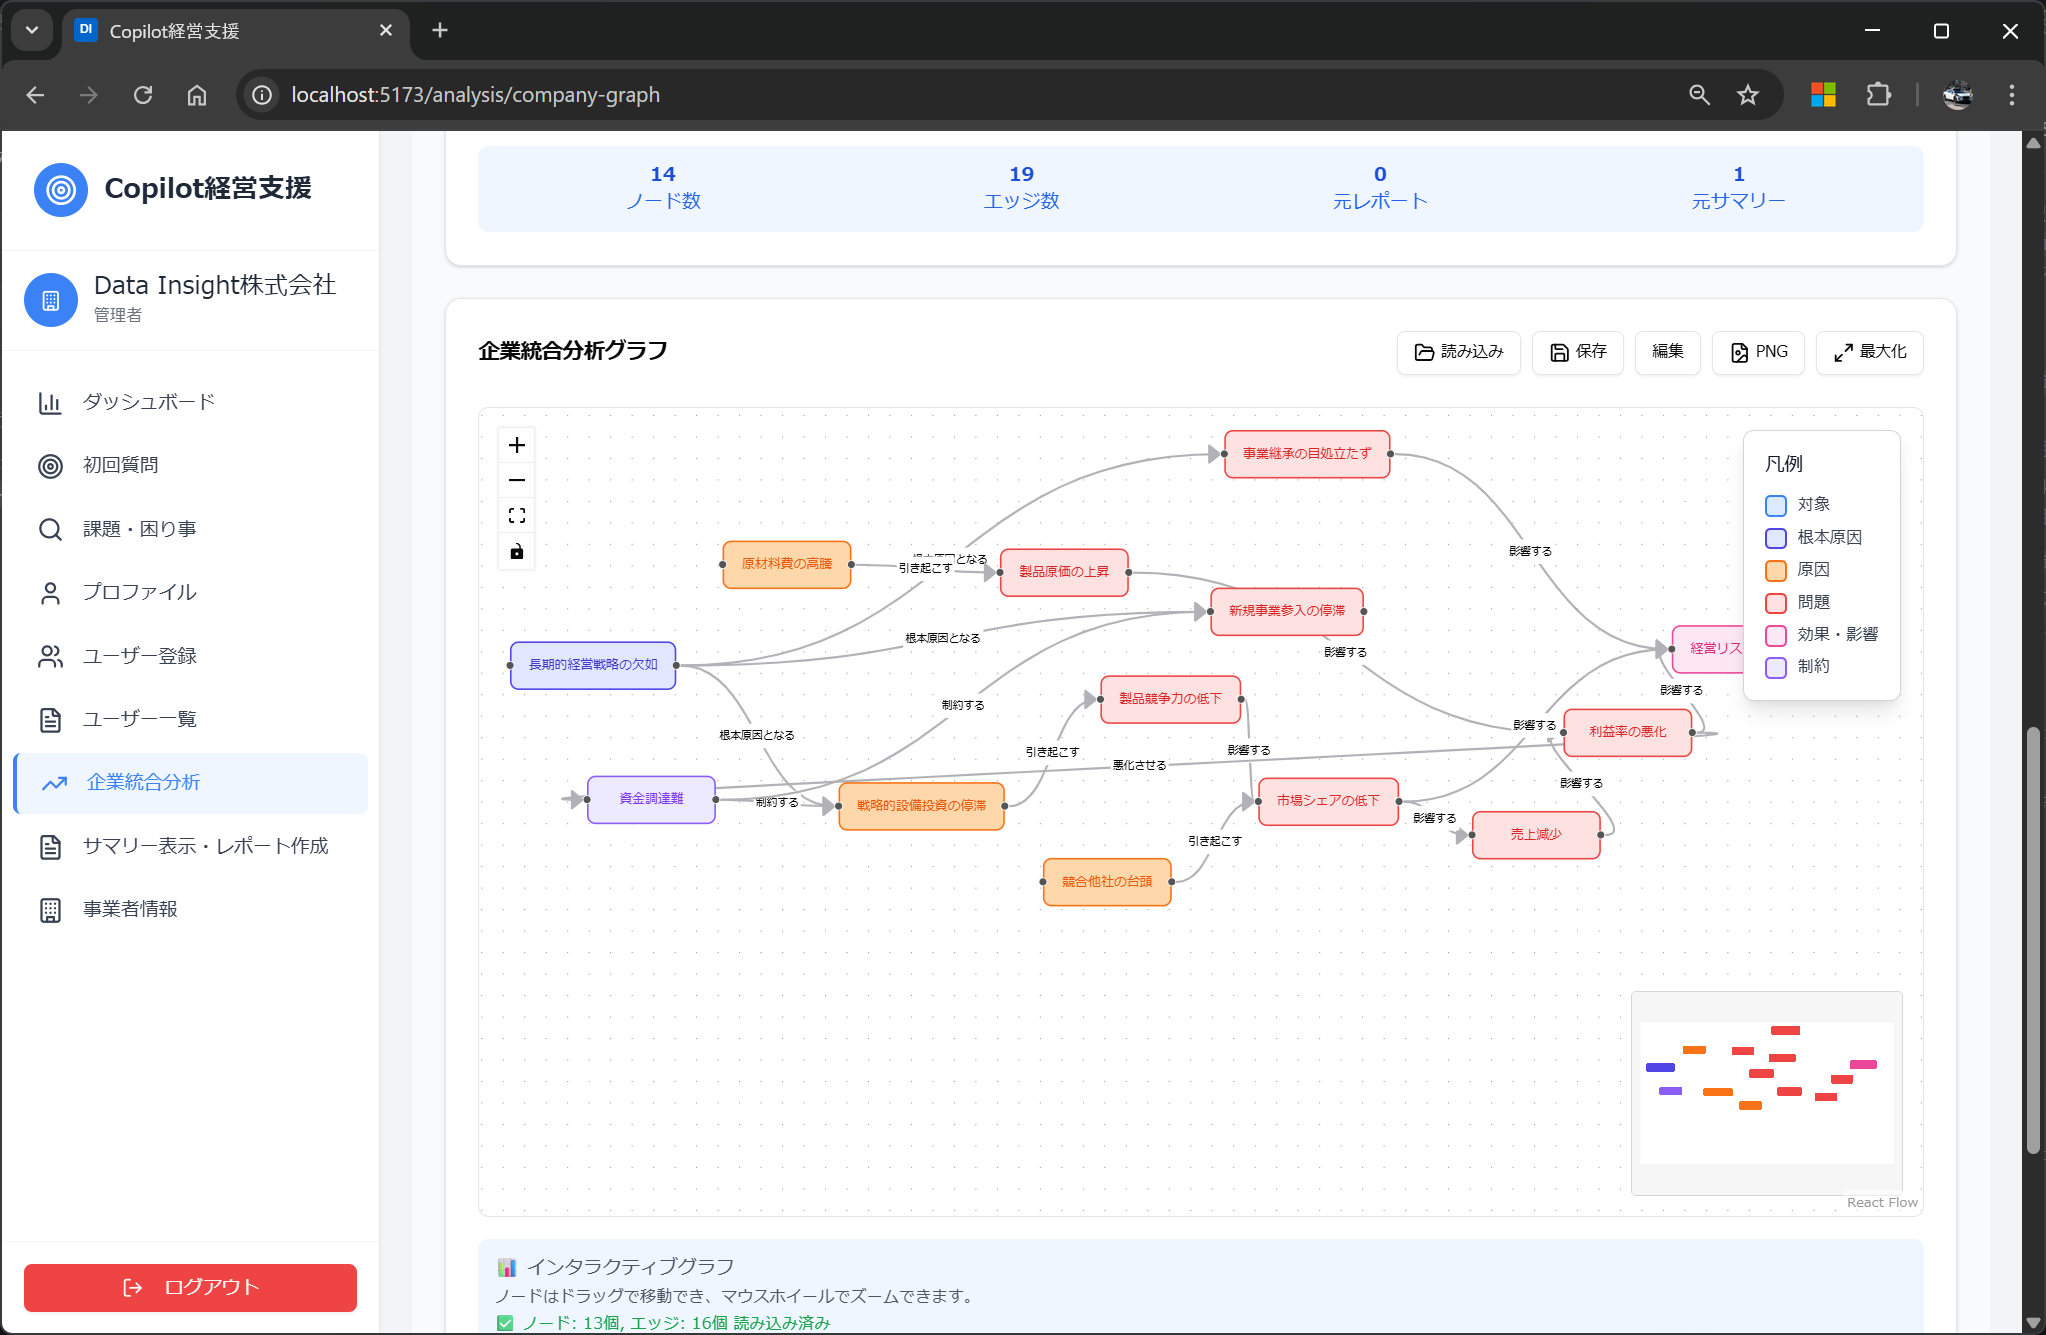Click the ユーザー登録 users icon
2046x1335 pixels.
(x=50, y=656)
